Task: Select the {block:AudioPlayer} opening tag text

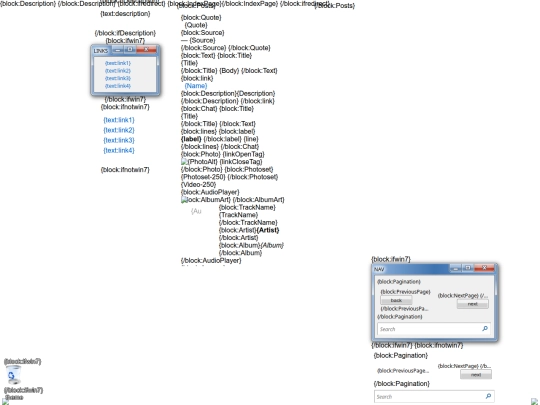Action: tap(210, 192)
